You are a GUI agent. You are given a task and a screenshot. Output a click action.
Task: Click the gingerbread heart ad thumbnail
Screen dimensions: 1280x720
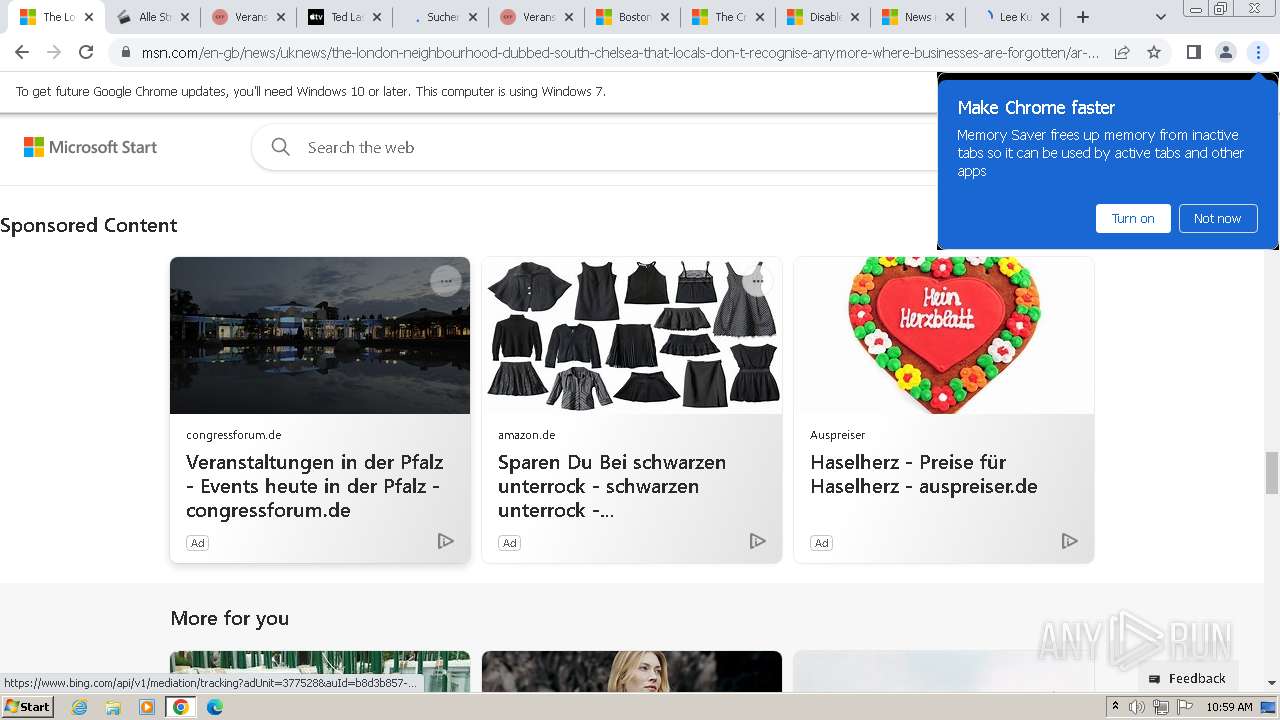click(944, 335)
